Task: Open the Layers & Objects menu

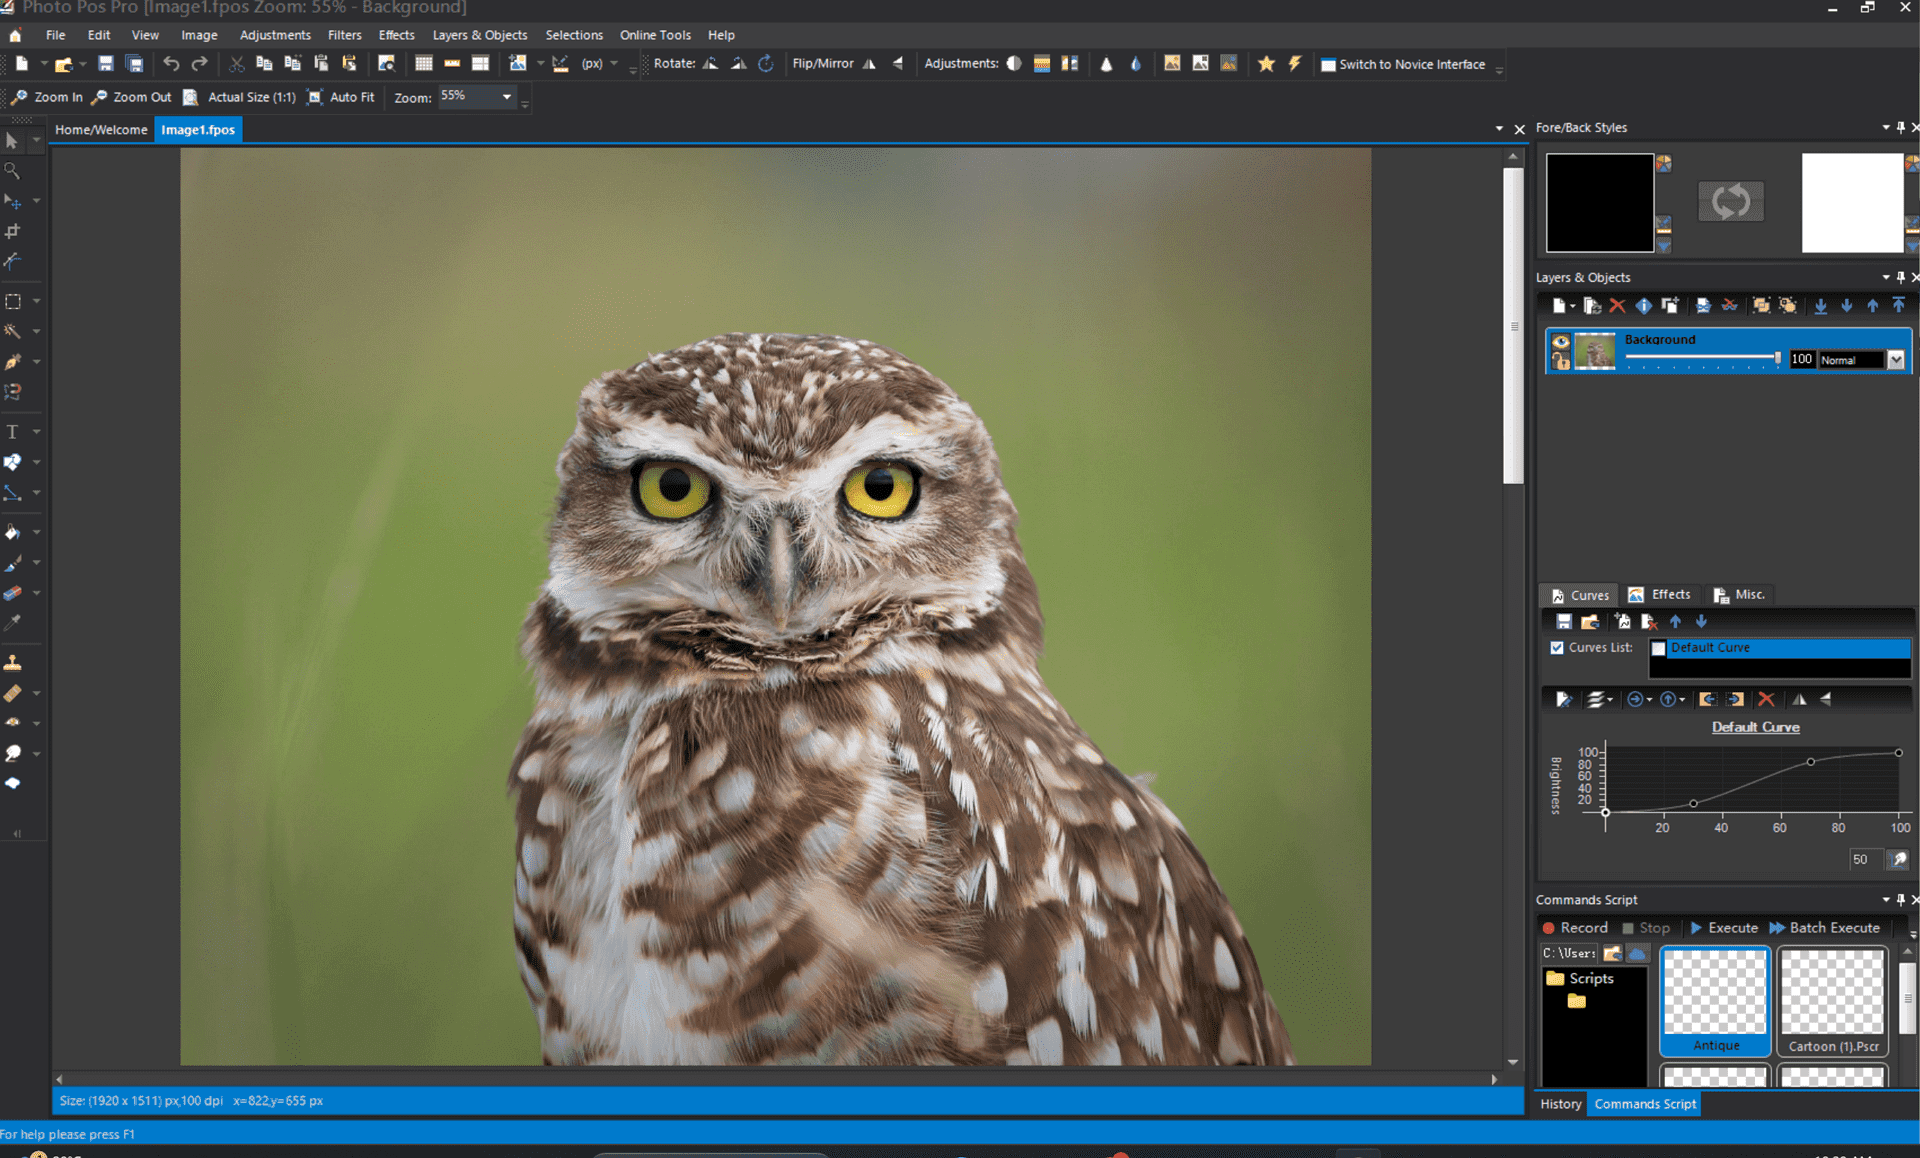Action: tap(479, 35)
